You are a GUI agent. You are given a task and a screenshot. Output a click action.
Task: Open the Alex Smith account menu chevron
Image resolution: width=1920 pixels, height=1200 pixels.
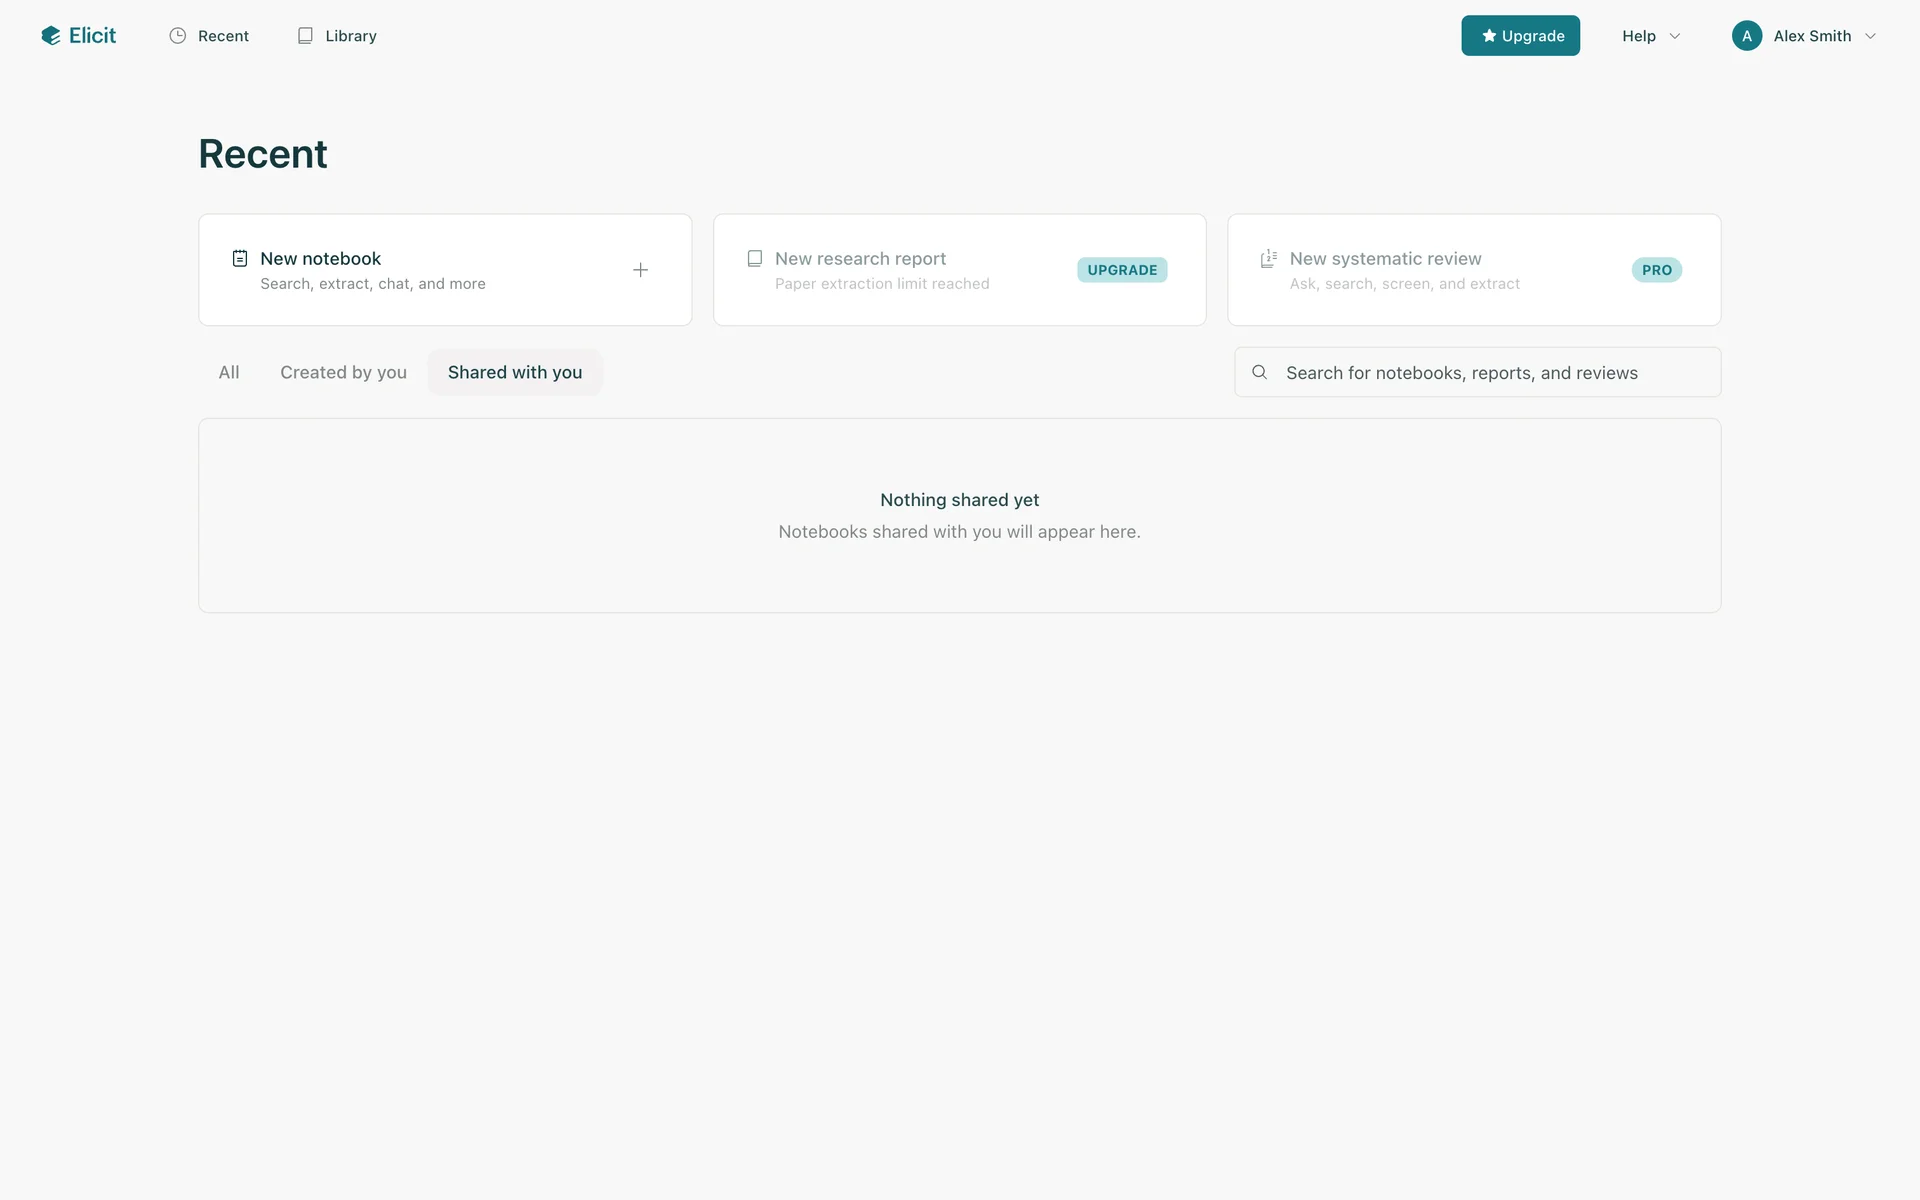1870,36
